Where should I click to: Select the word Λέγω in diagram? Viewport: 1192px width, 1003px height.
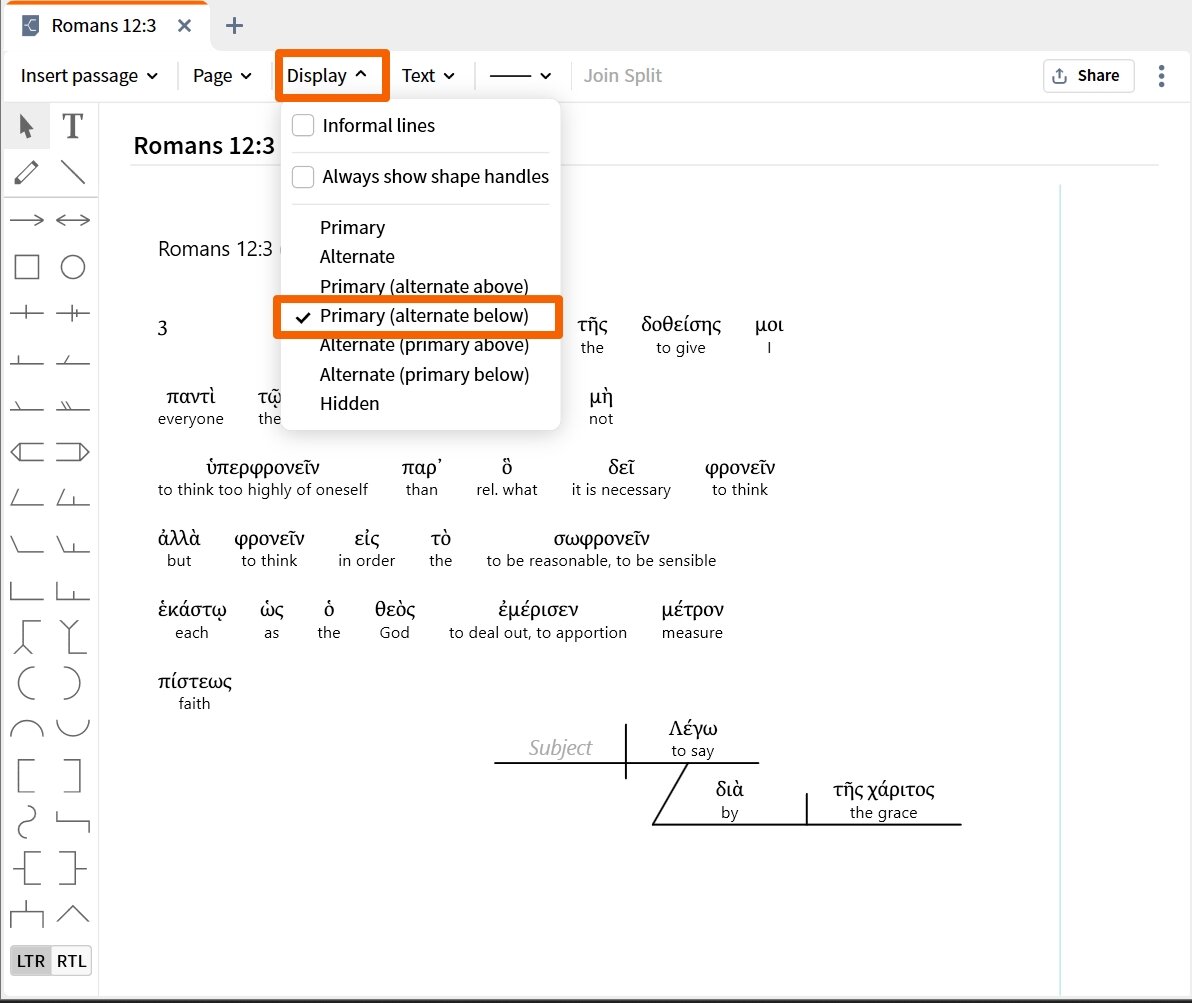(693, 728)
